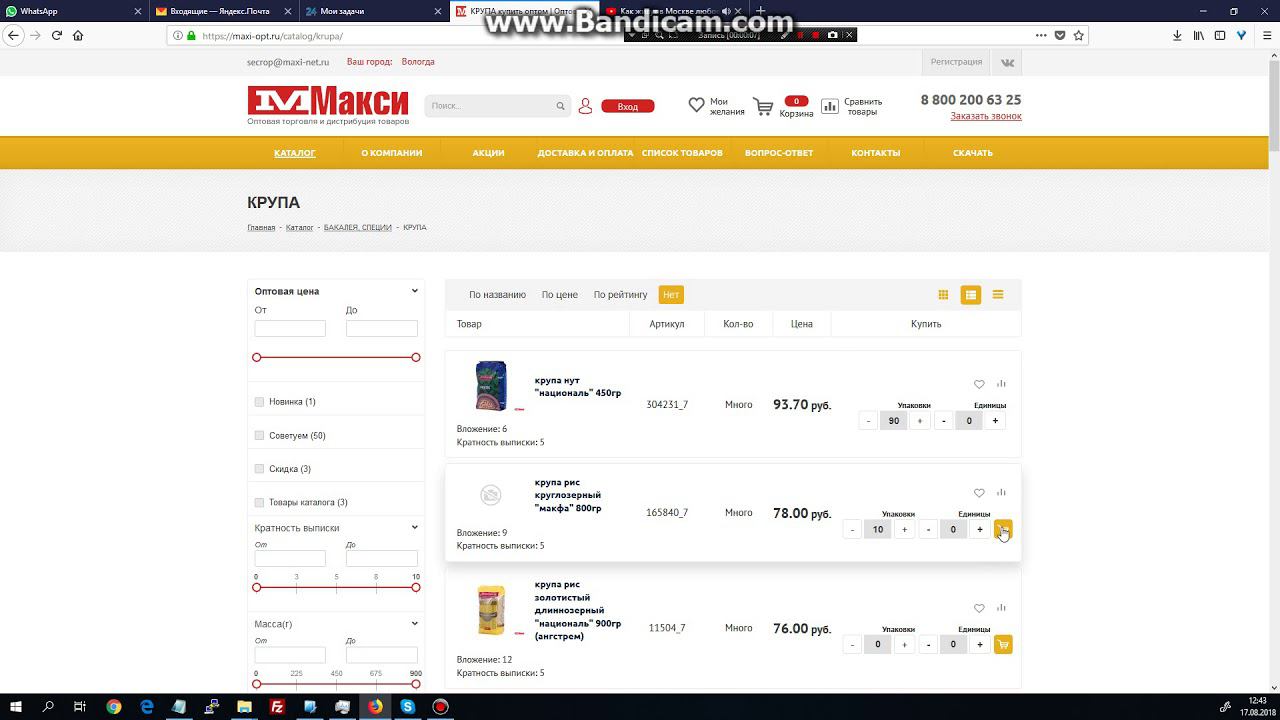This screenshot has height=720, width=1280.
Task: Open the VK social network icon
Action: [x=1007, y=62]
